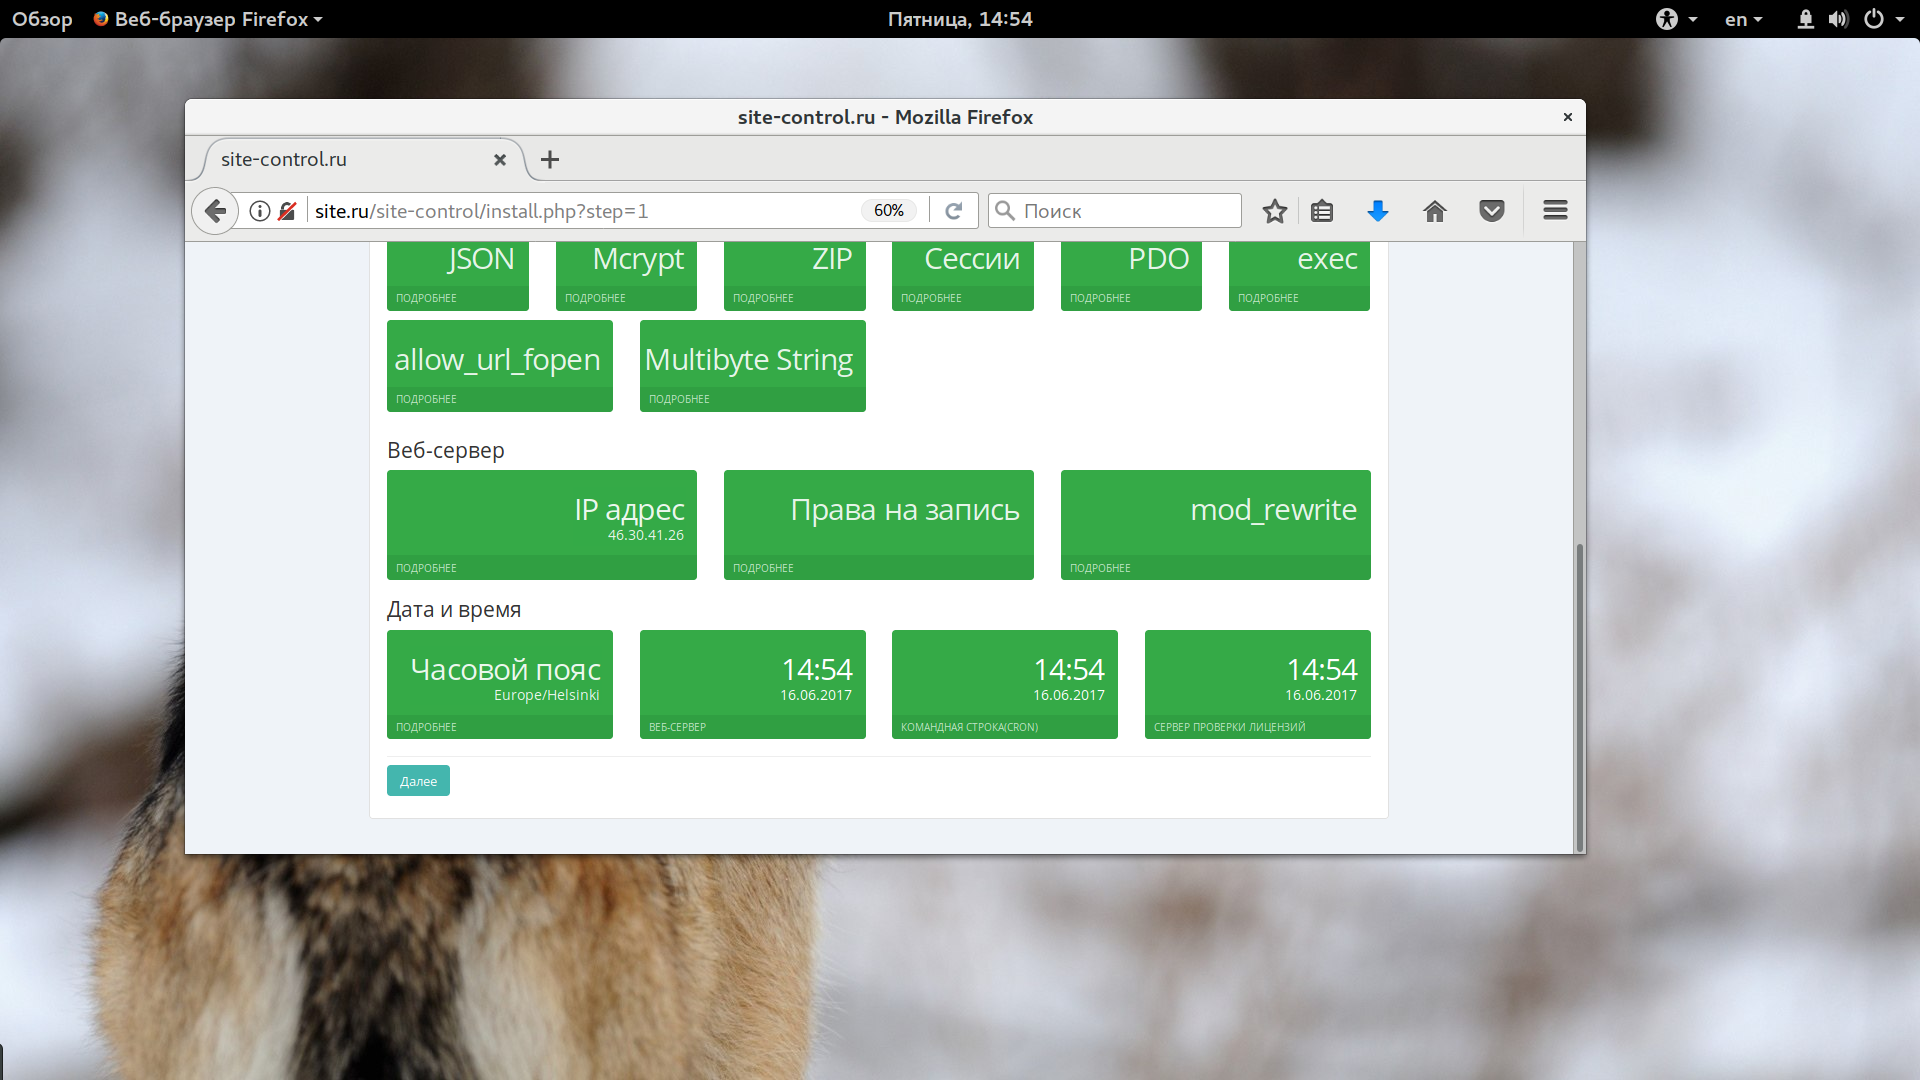Image resolution: width=1920 pixels, height=1080 pixels.
Task: Open the en keyboard layout dropdown
Action: 1742,19
